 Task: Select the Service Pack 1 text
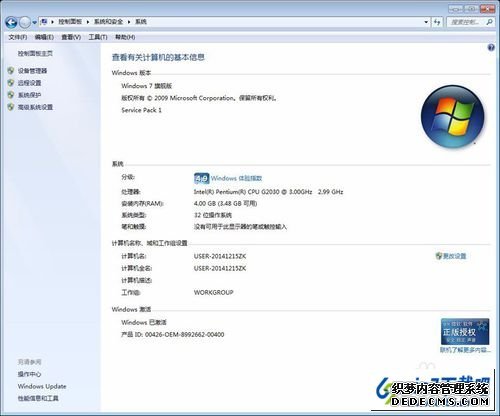141,110
